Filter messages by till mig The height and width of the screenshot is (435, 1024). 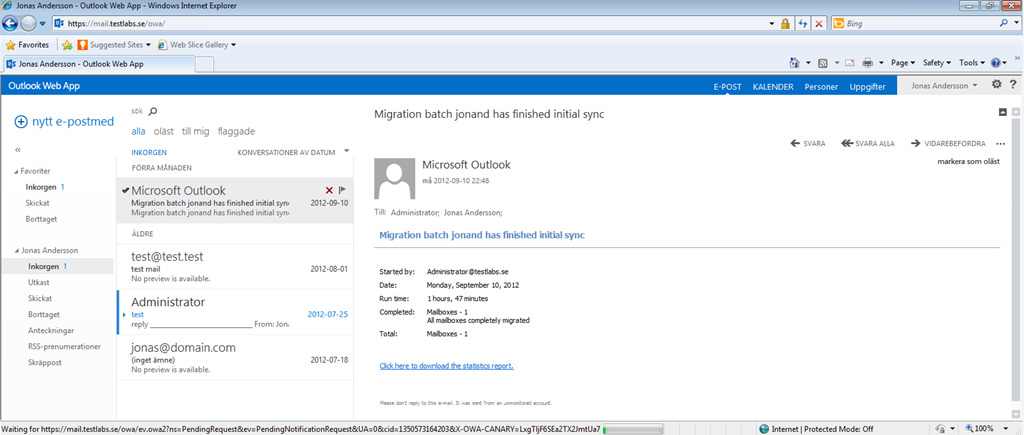(x=195, y=131)
